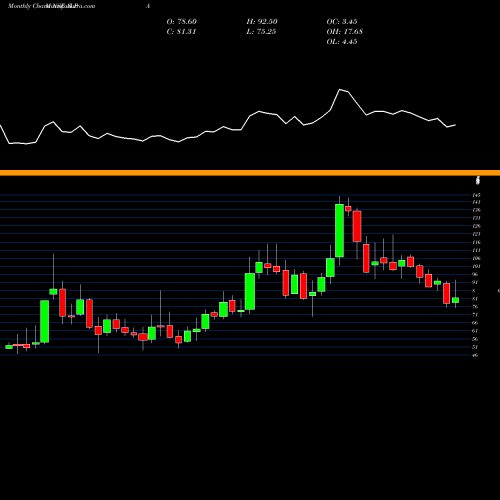
Task: Click the OC: 3.45 value
Action: (342, 22)
